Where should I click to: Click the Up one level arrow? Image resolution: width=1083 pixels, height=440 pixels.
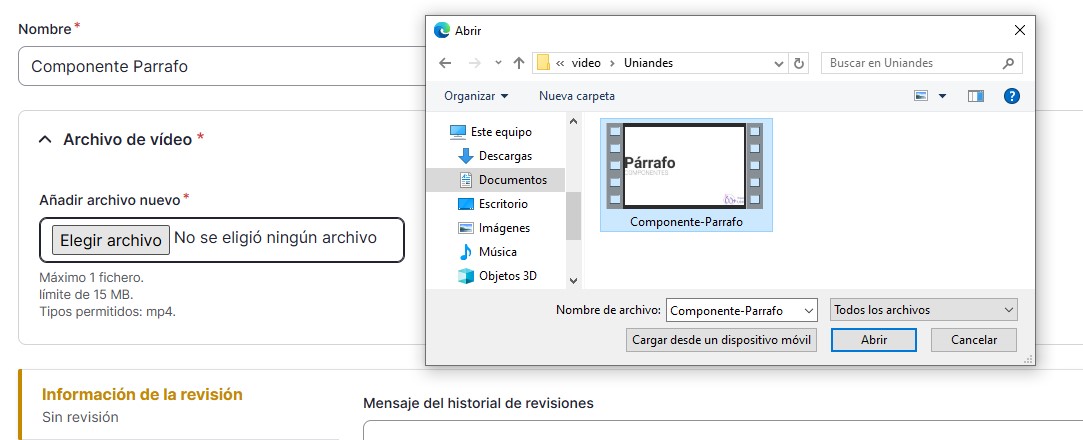518,63
